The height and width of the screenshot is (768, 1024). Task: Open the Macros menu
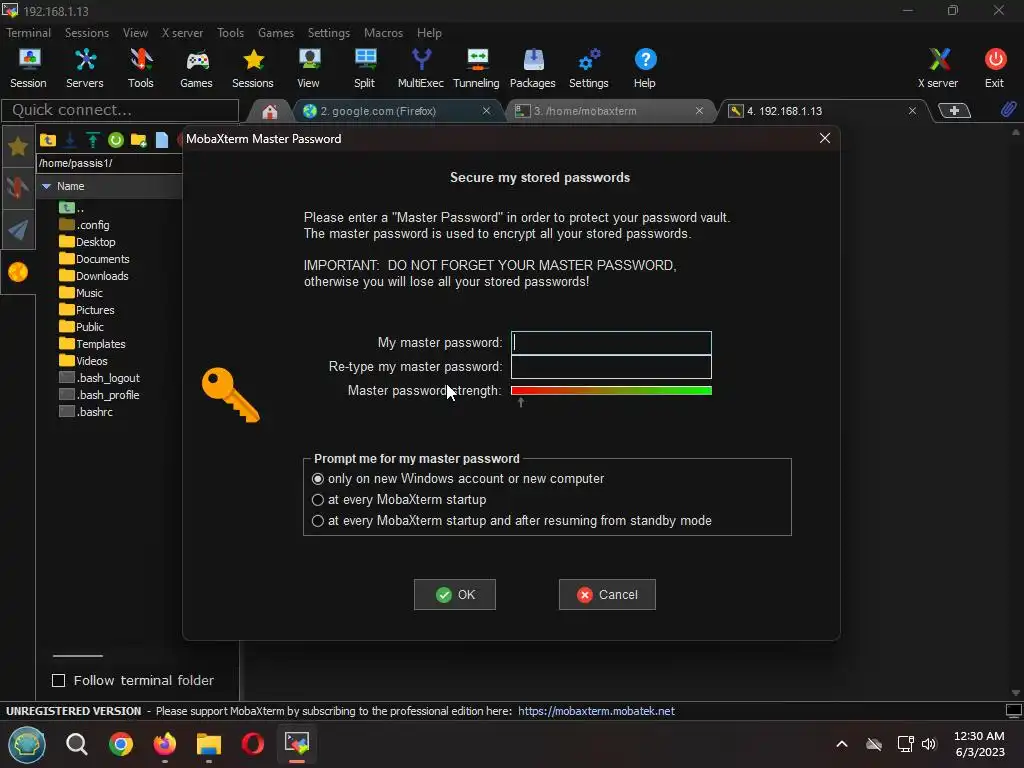click(383, 33)
